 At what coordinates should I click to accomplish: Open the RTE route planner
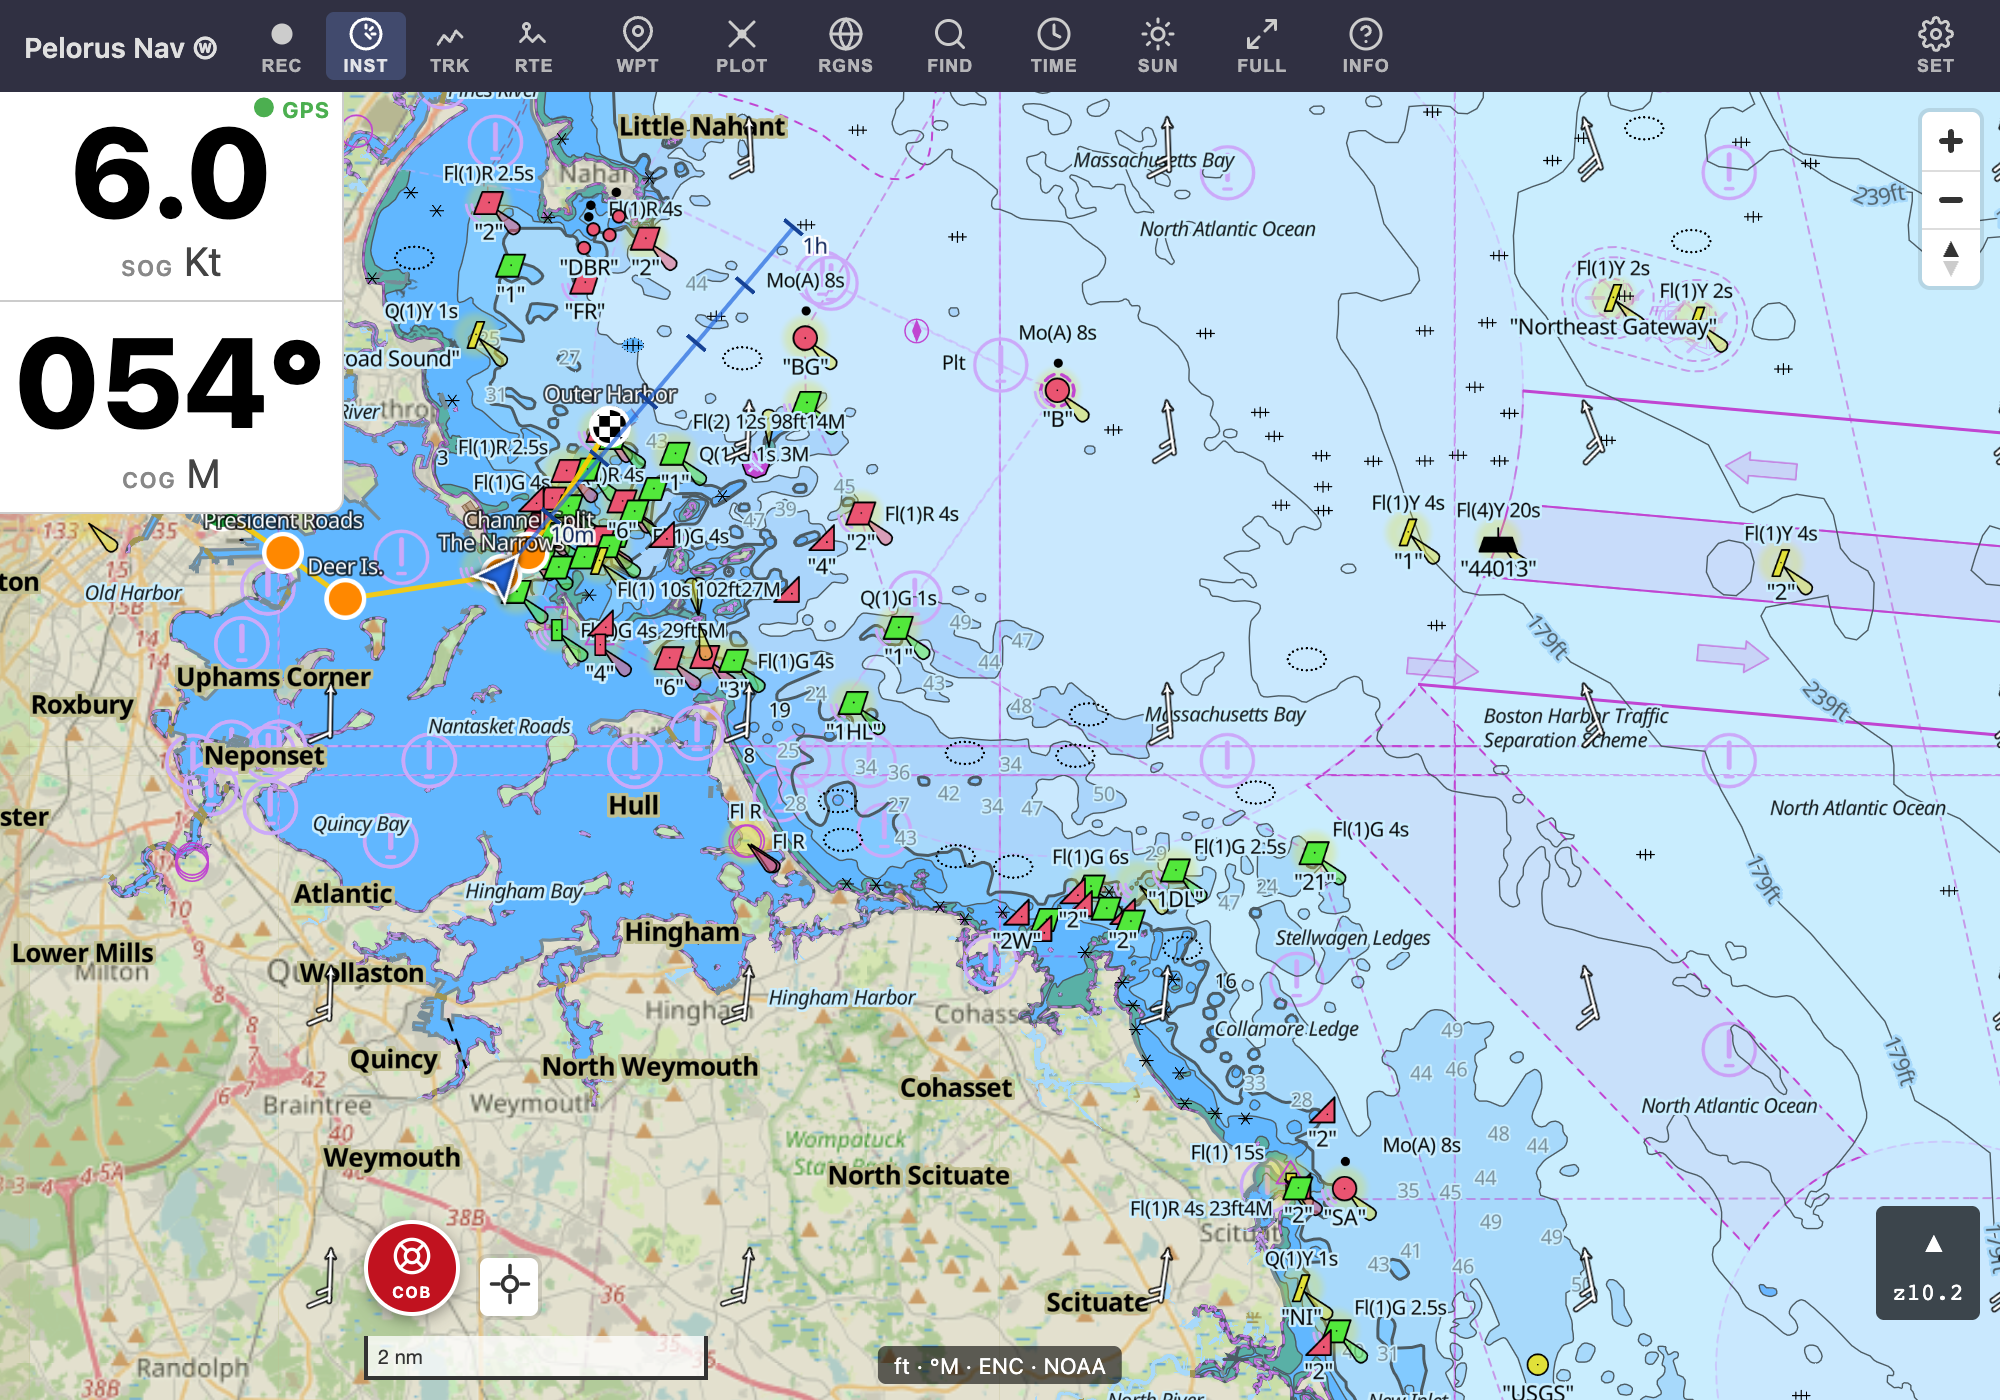[533, 46]
